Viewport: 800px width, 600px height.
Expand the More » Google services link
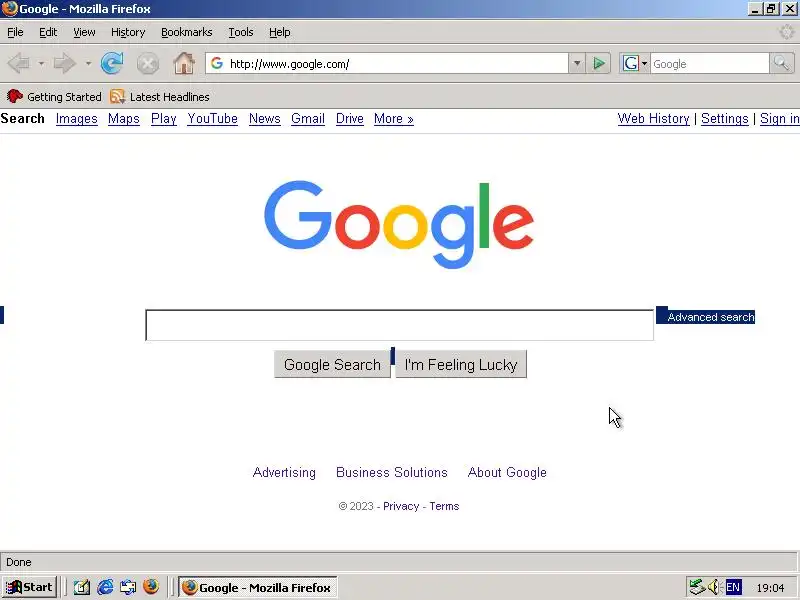coord(393,119)
